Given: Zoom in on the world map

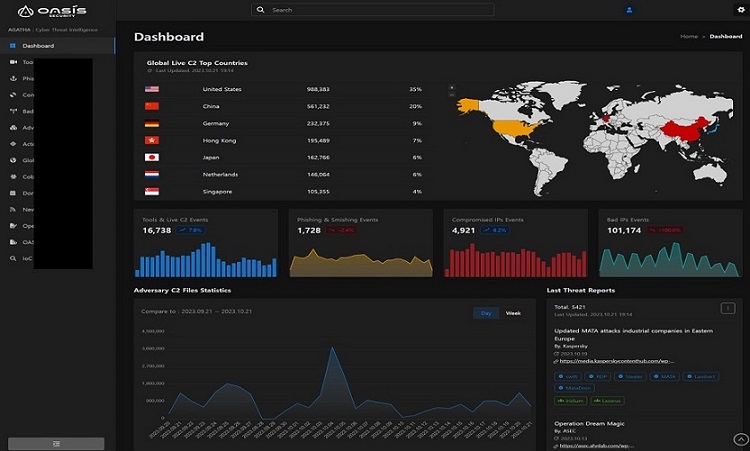Looking at the screenshot, I should coord(453,88).
